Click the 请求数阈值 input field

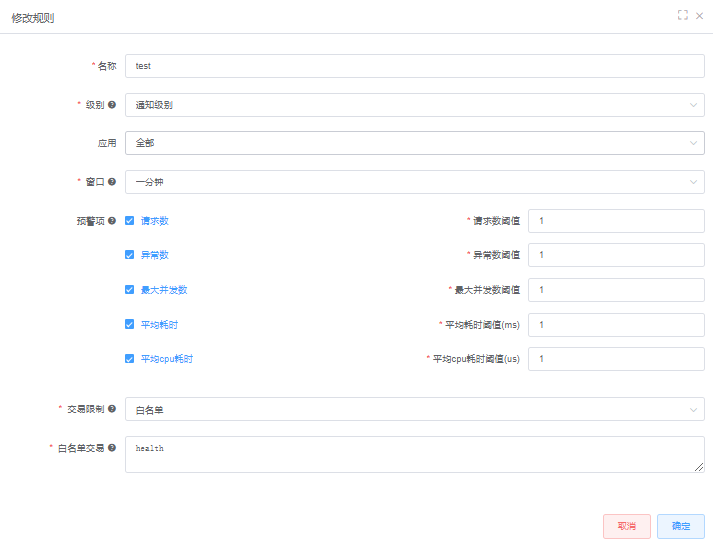click(x=616, y=221)
